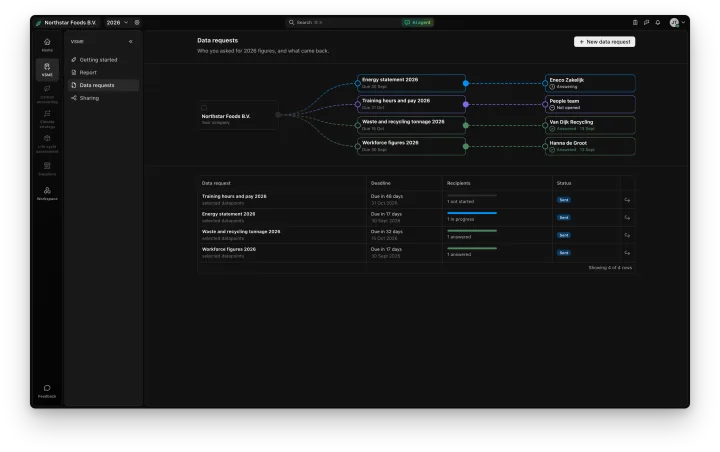
Task: Click the Deadline column header
Action: coord(381,183)
